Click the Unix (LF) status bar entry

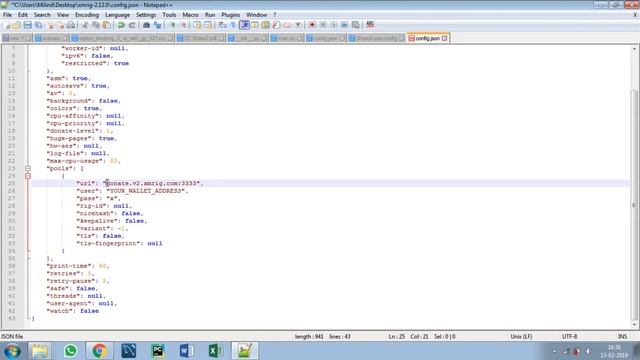(521, 337)
